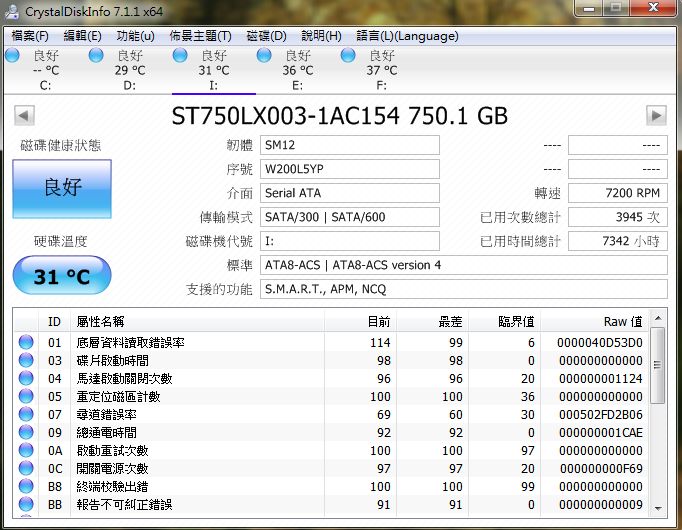Viewport: 682px width, 530px height.
Task: Select row 報告不可糾正錯誤
Action: 331,504
